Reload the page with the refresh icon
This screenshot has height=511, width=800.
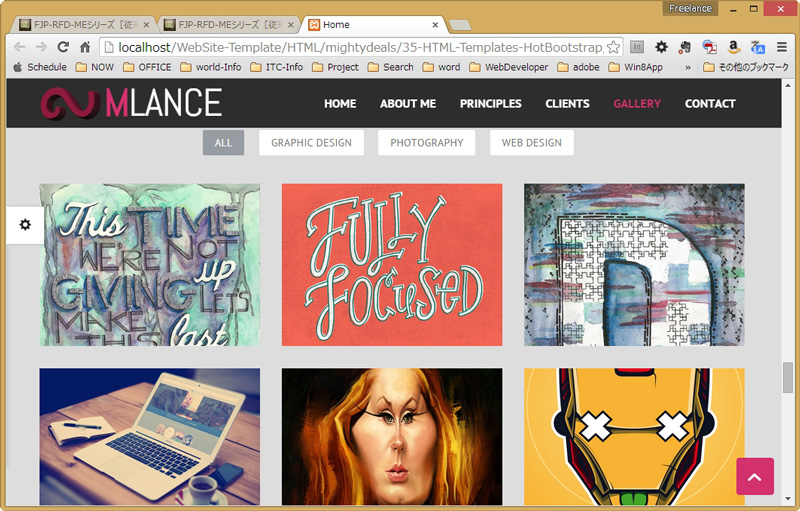(63, 47)
